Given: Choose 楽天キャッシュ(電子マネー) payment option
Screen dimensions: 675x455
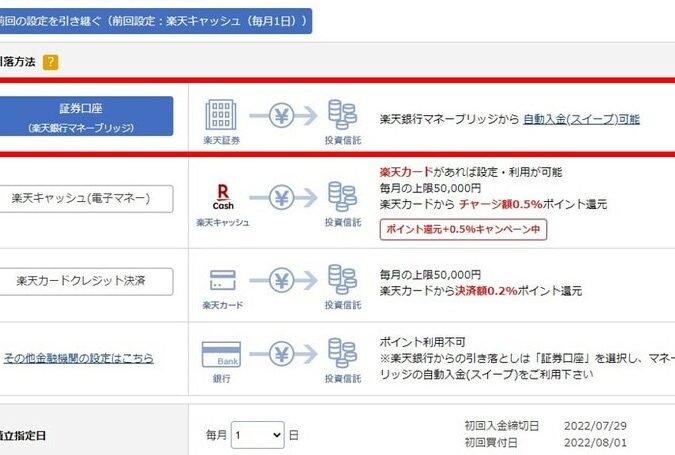Looking at the screenshot, I should 87,198.
